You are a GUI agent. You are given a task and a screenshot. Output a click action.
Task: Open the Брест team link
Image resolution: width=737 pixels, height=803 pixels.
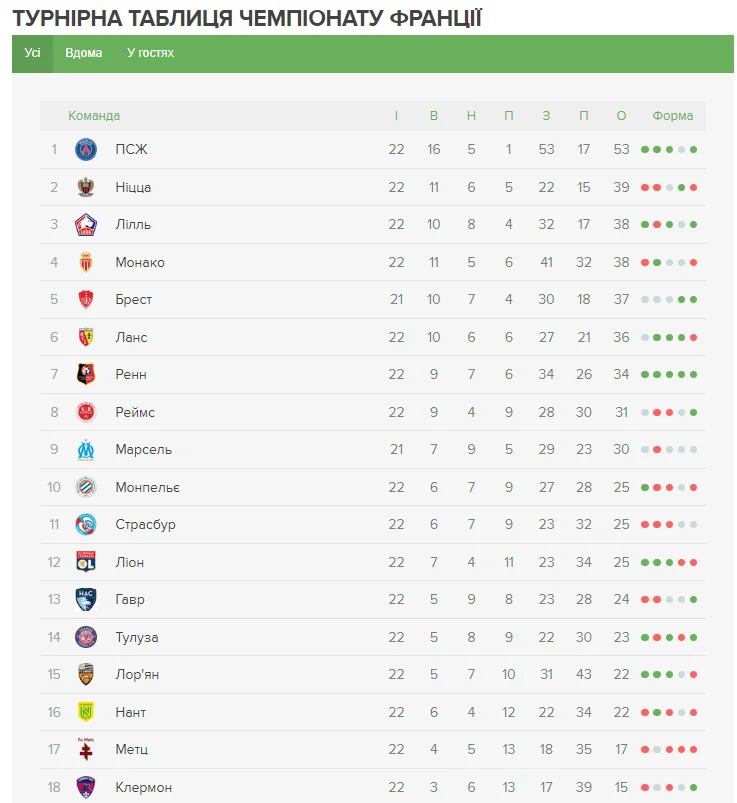pos(133,300)
